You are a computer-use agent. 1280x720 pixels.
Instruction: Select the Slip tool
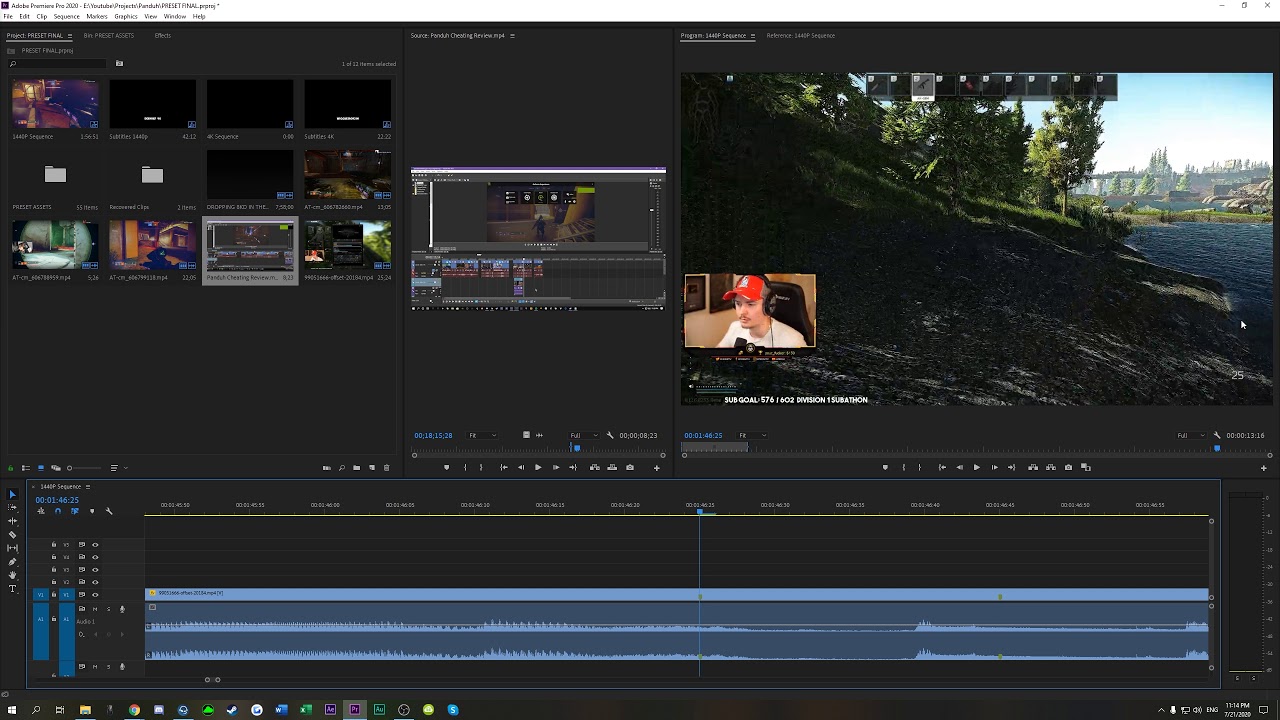click(x=12, y=548)
